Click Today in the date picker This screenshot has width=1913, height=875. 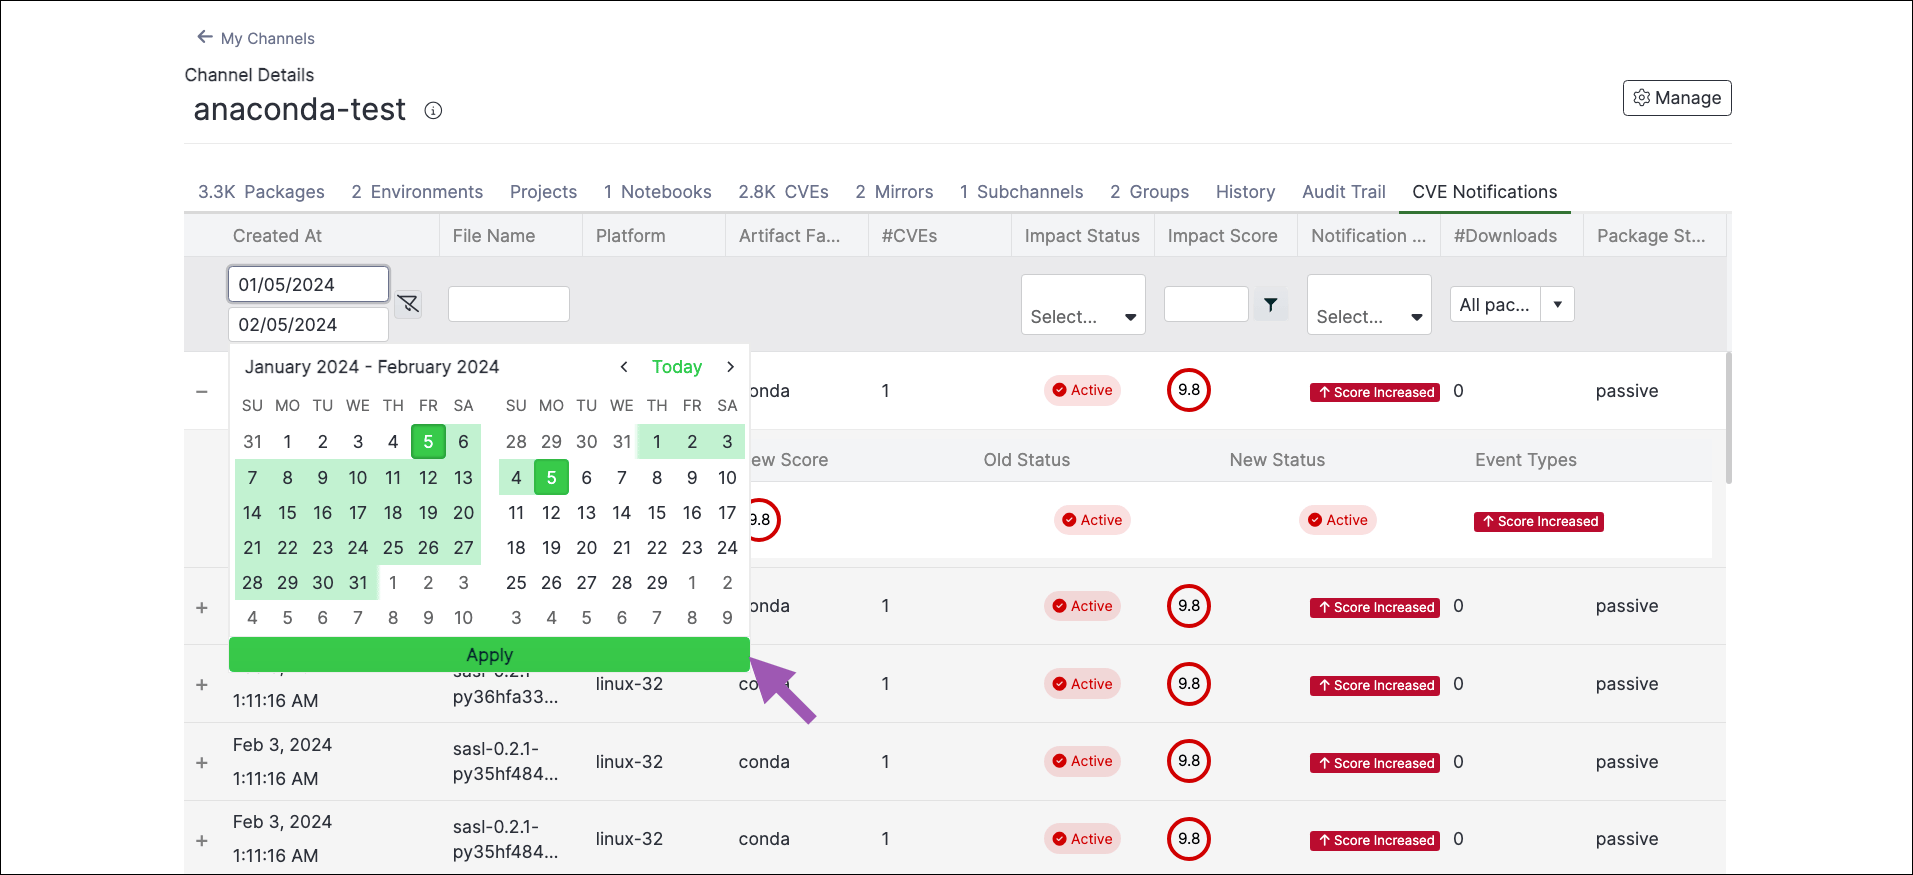[677, 367]
